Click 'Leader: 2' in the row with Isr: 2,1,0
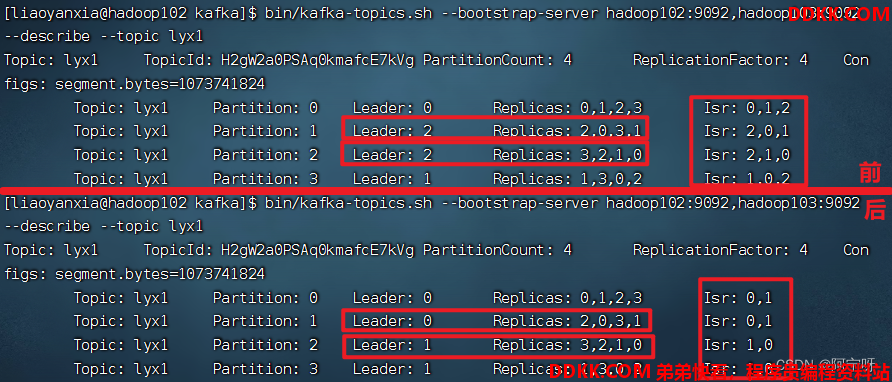Viewport: 892px width, 382px height. click(393, 155)
